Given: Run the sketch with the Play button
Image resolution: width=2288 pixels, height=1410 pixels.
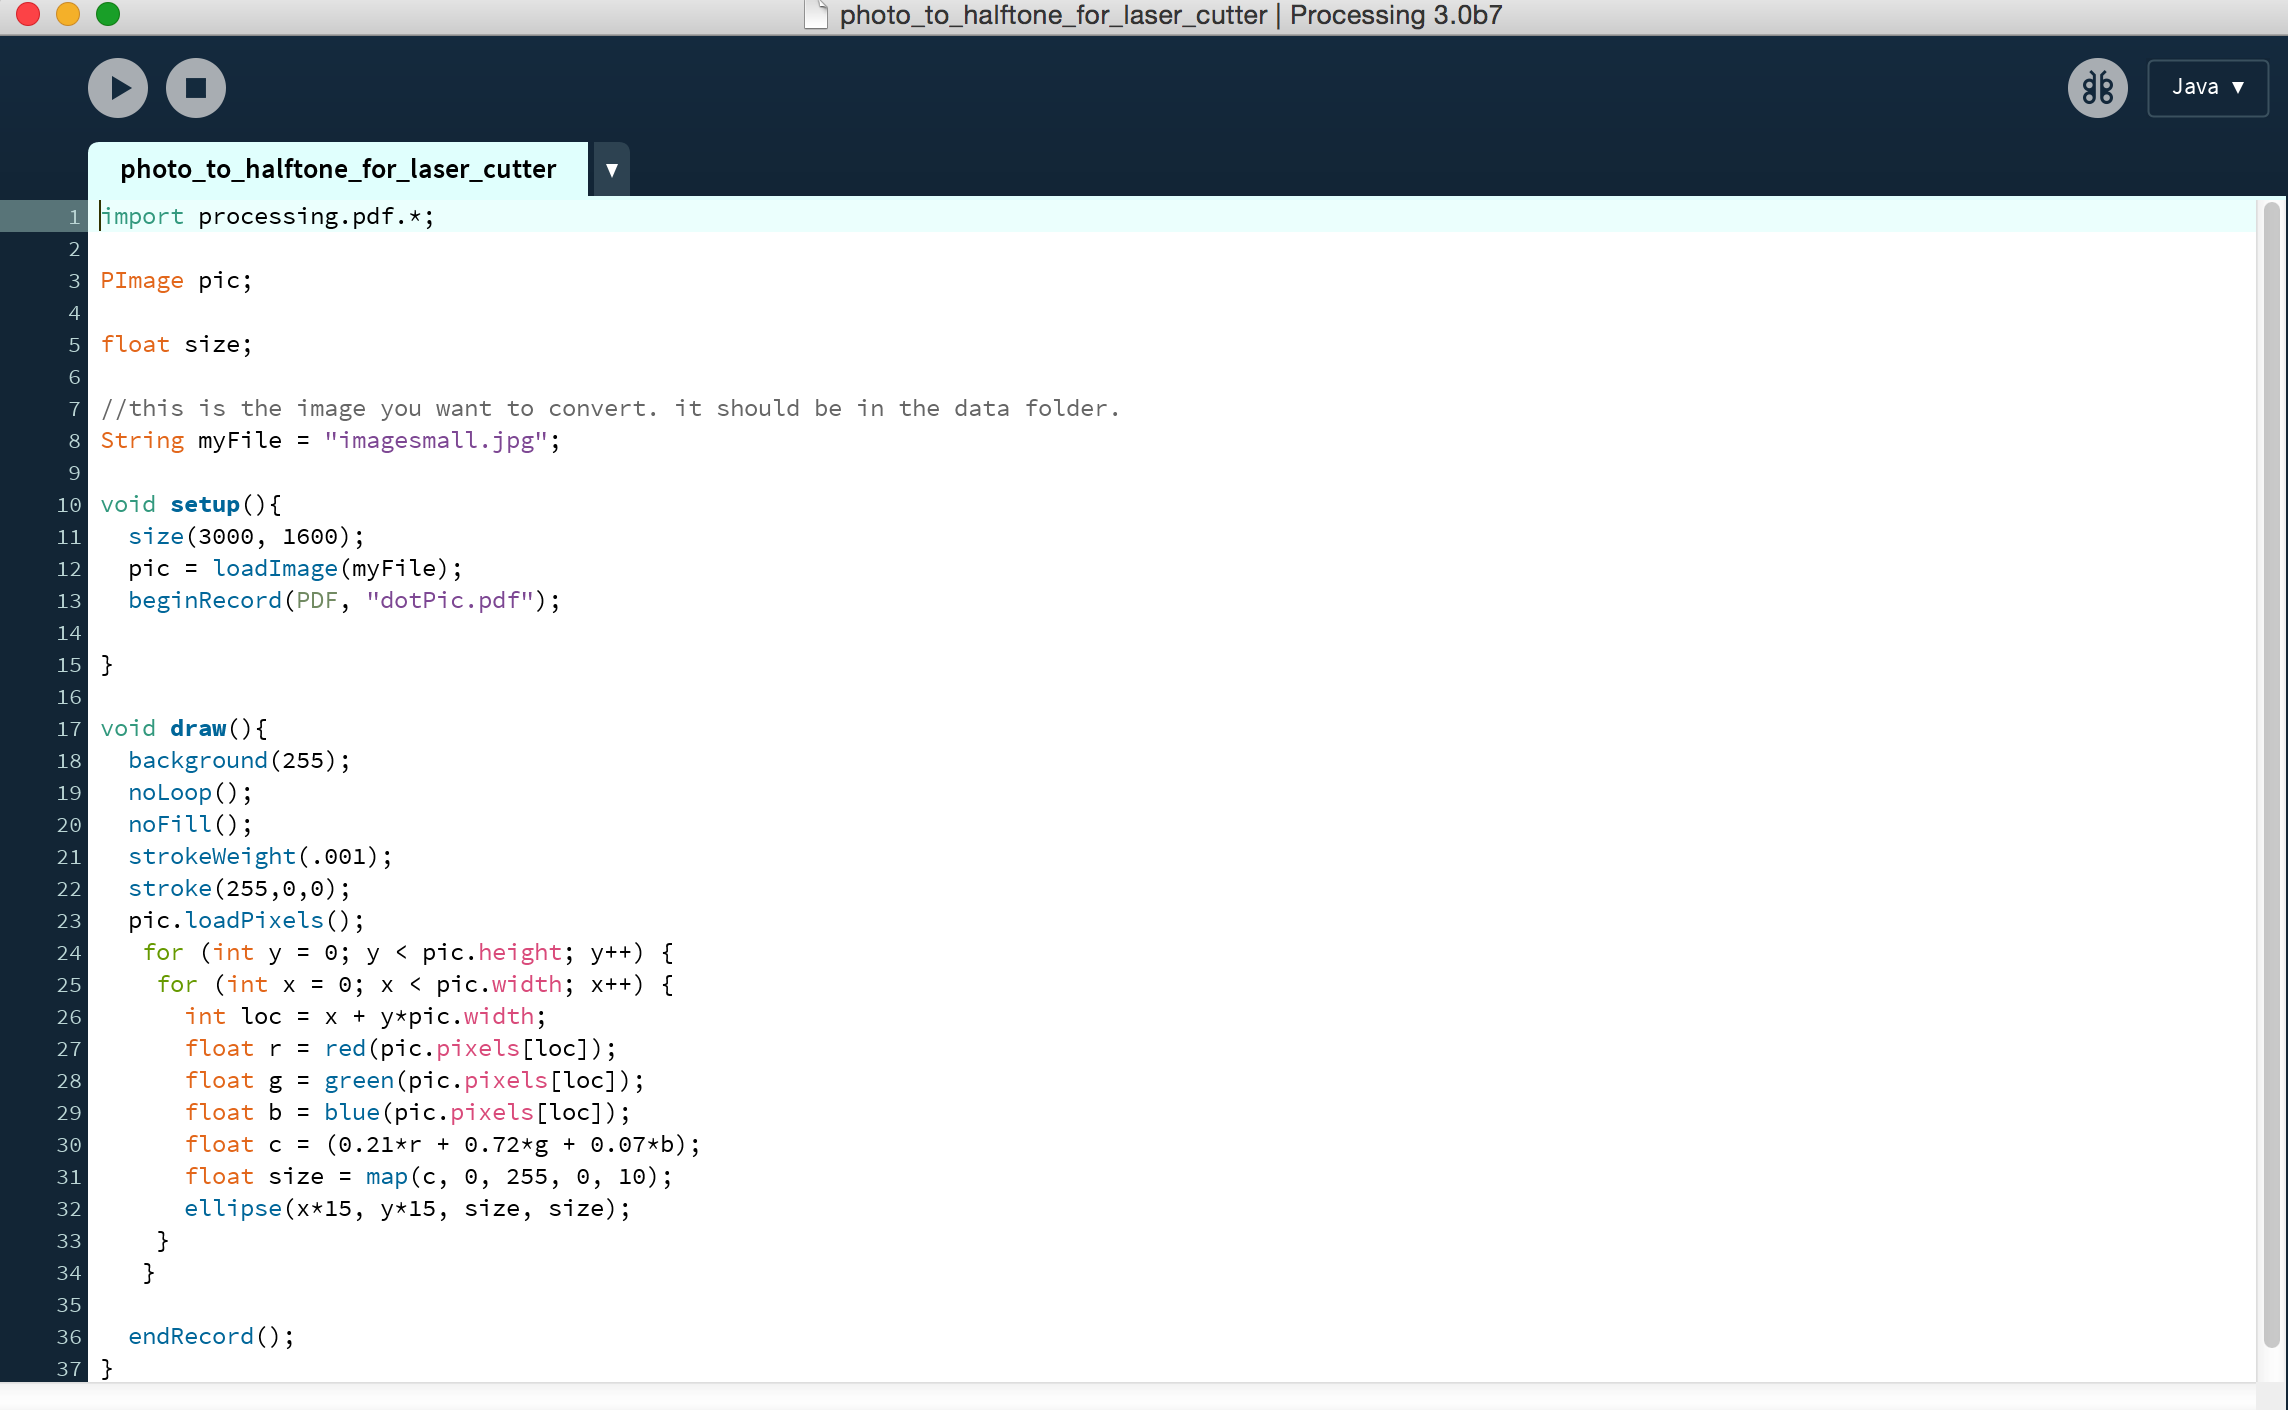Looking at the screenshot, I should pyautogui.click(x=118, y=88).
